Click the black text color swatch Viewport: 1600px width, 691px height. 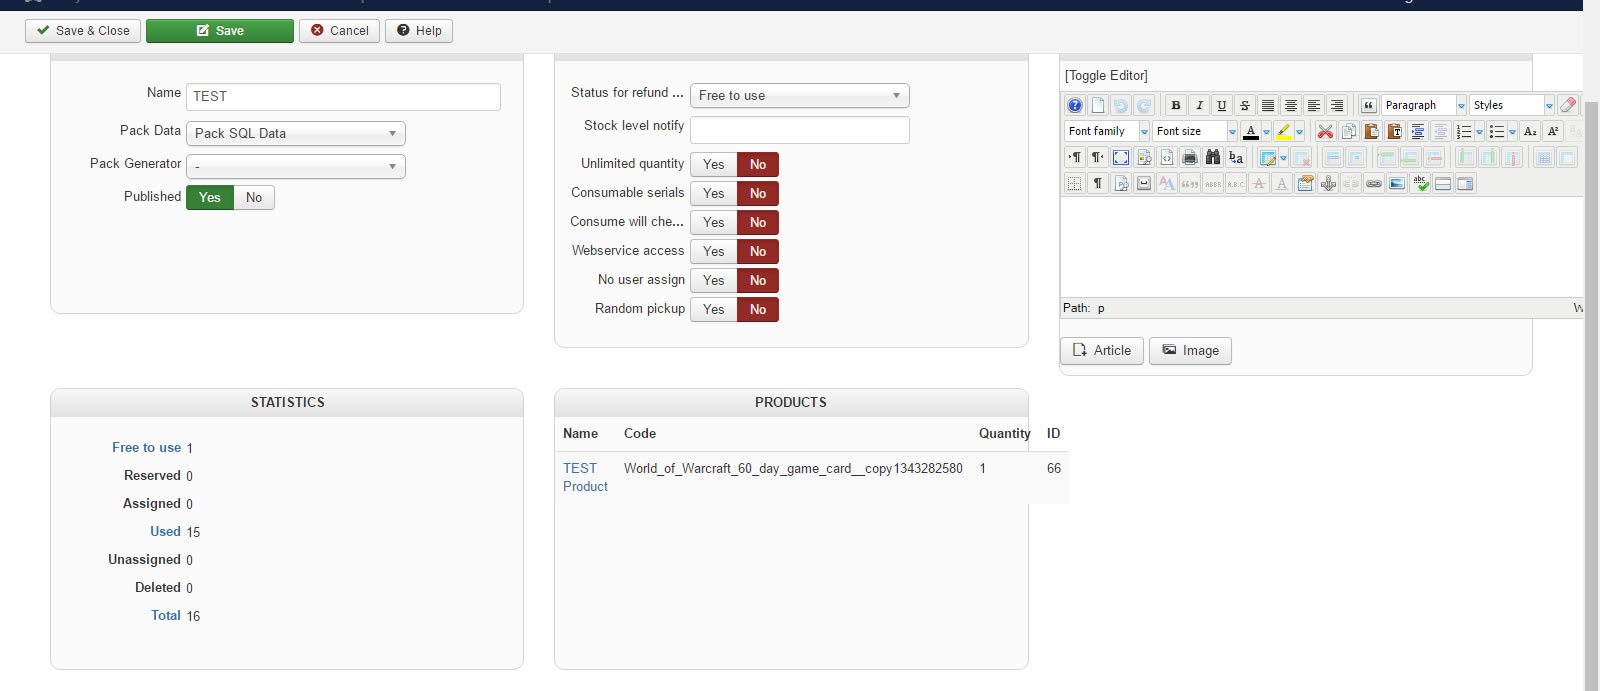[x=1250, y=131]
